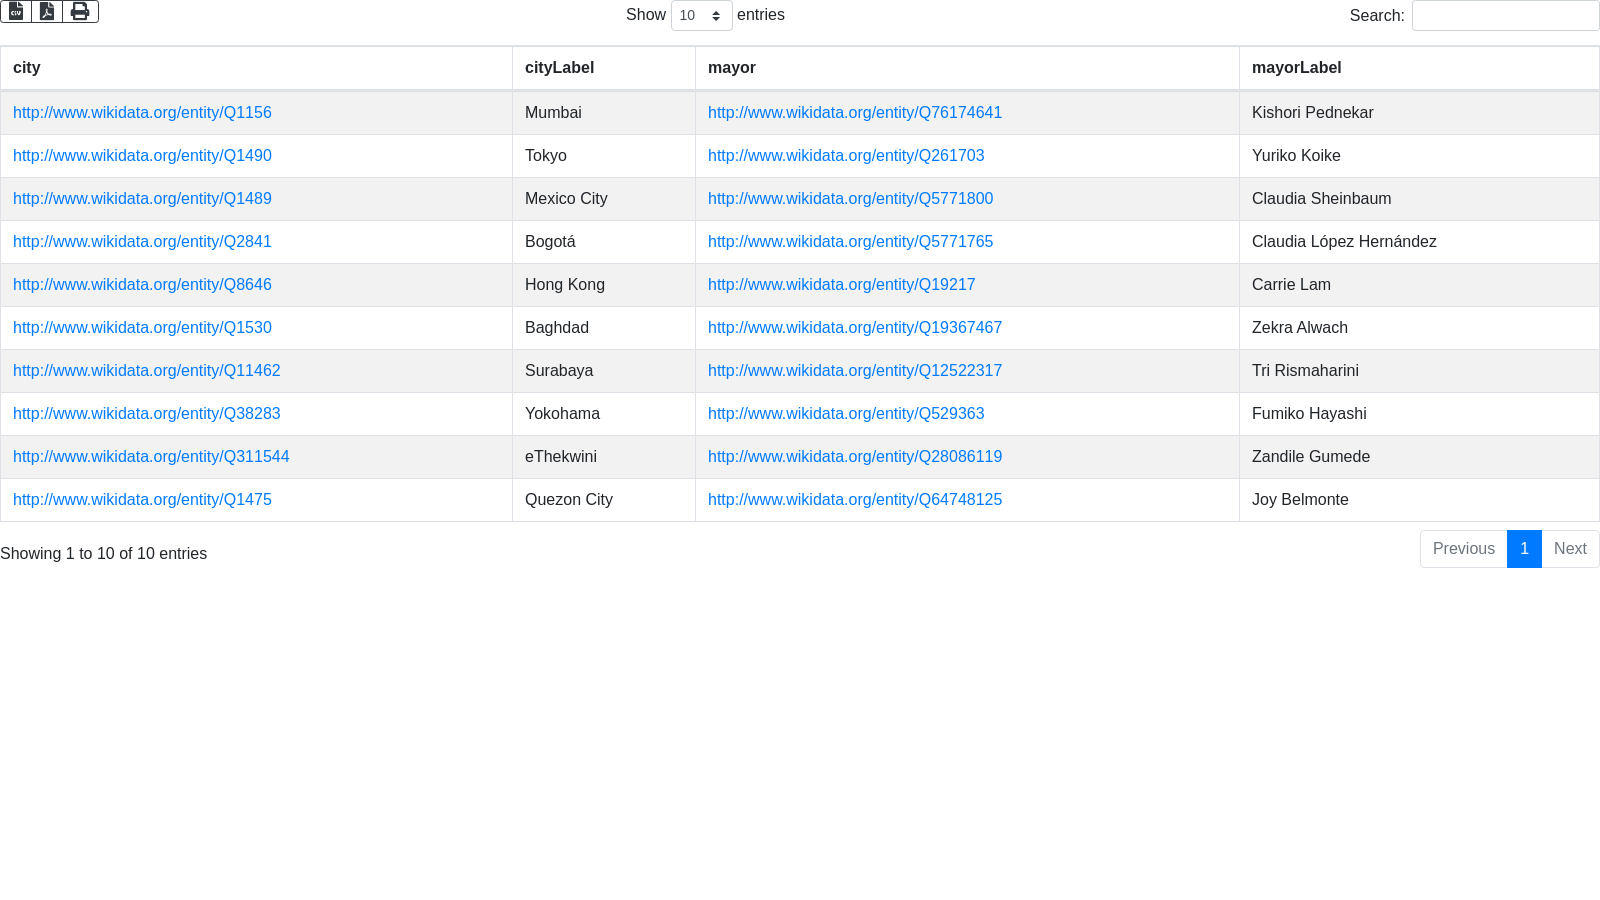Image resolution: width=1600 pixels, height=900 pixels.
Task: Select page 1 in pagination
Action: (x=1524, y=549)
